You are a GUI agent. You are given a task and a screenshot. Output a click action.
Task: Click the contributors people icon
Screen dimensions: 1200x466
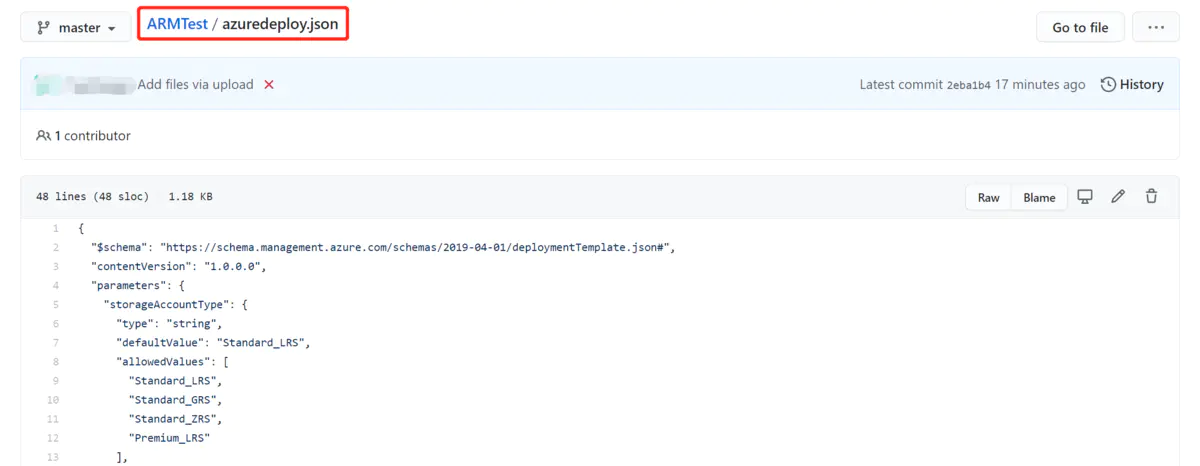(x=43, y=136)
